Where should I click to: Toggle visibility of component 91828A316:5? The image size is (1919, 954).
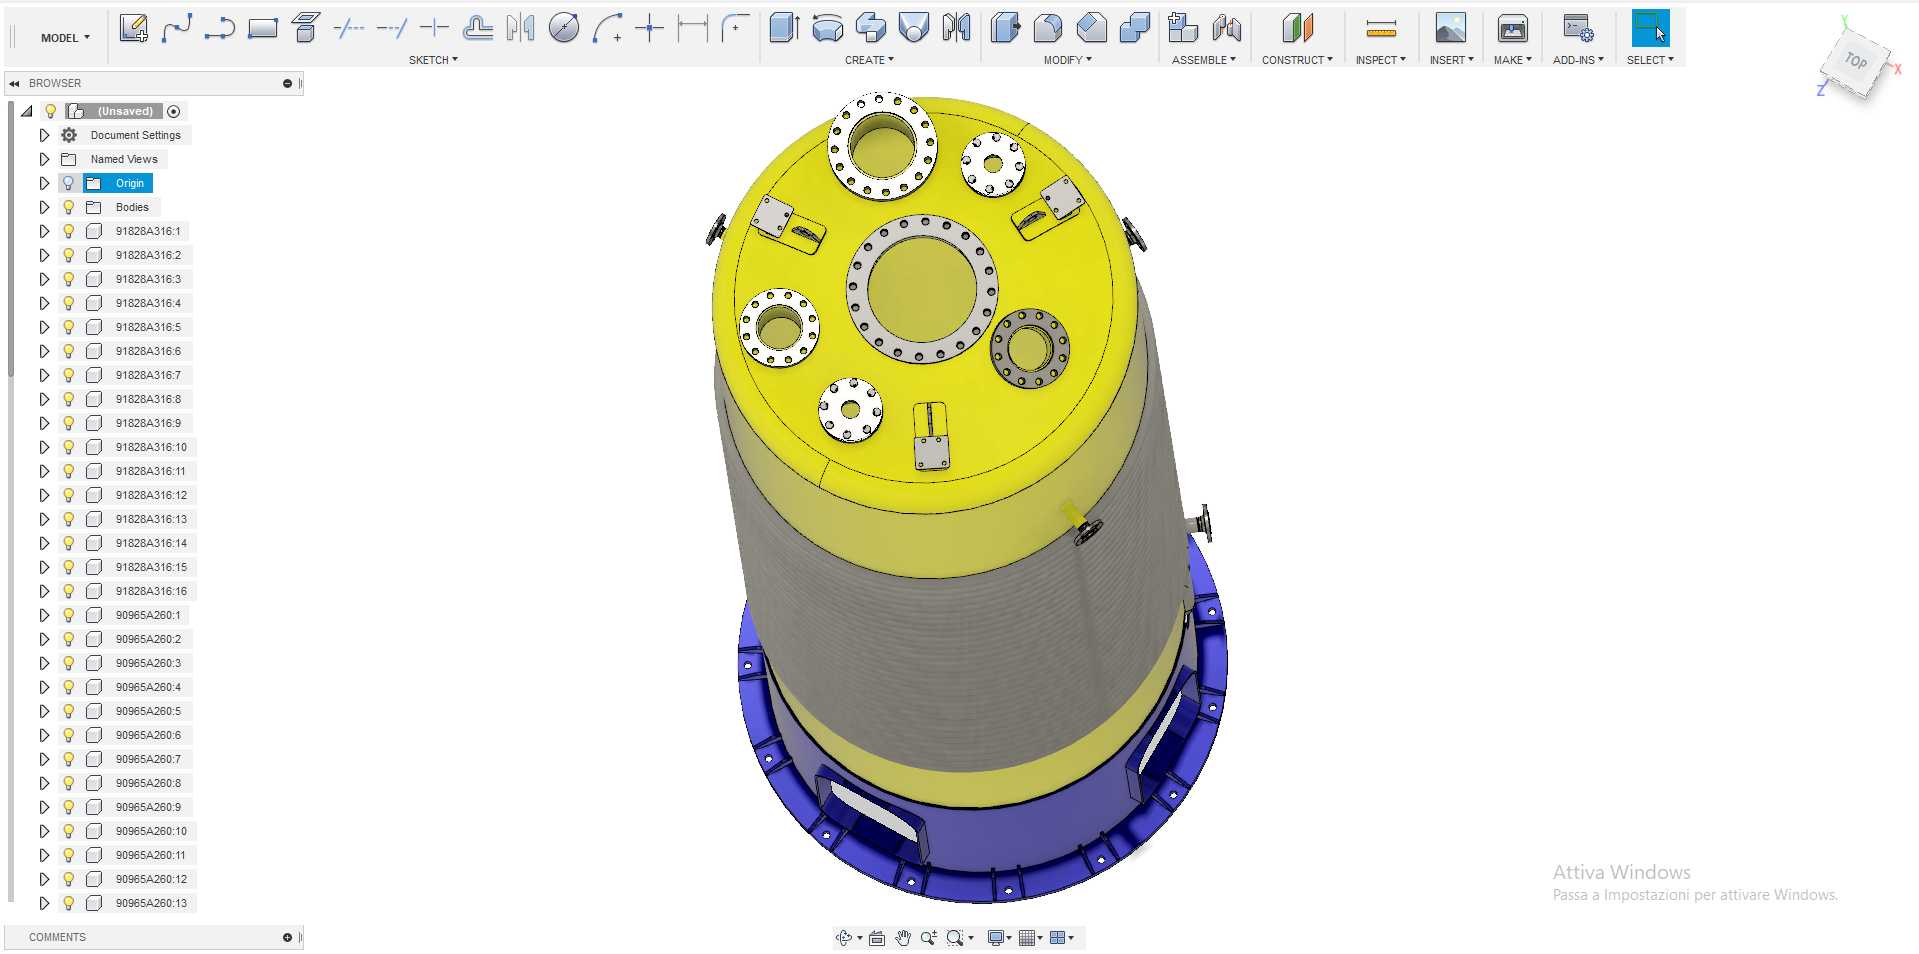point(68,327)
